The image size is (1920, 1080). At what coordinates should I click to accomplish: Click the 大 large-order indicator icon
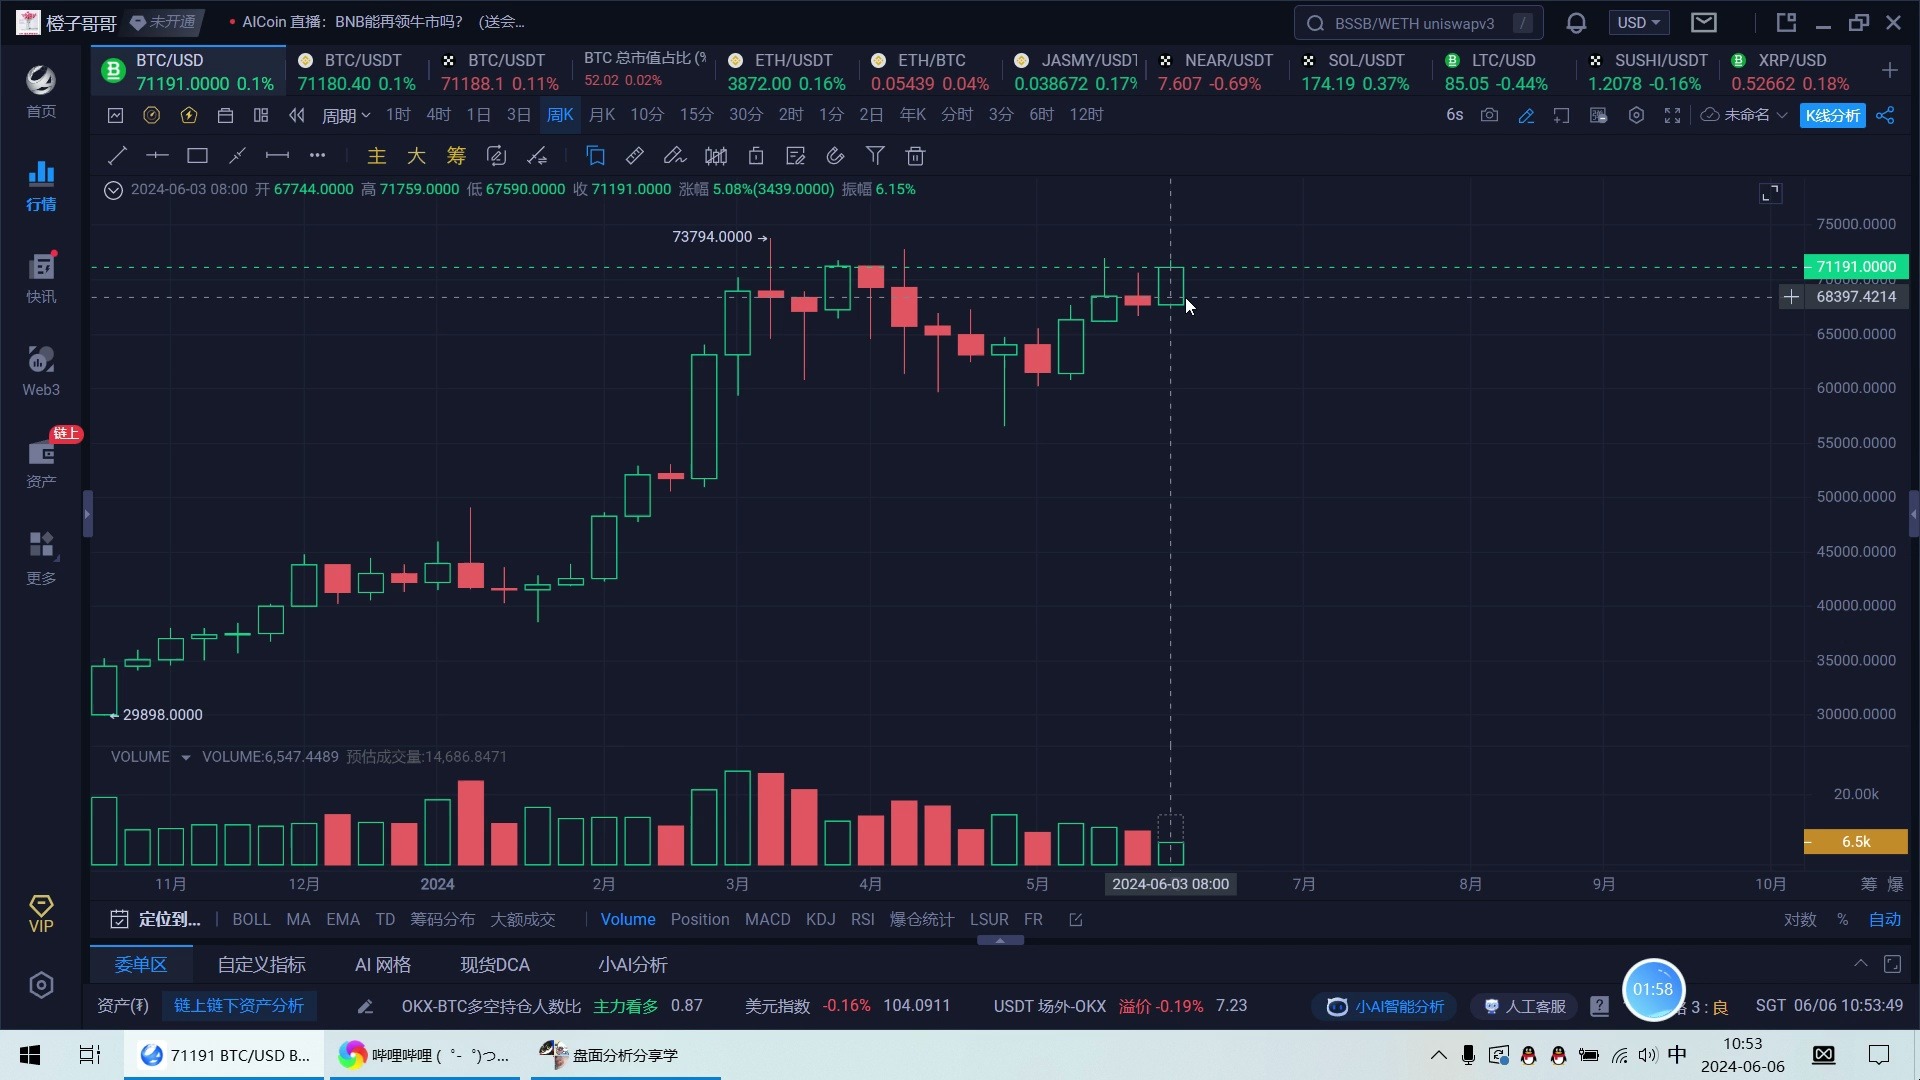[416, 156]
